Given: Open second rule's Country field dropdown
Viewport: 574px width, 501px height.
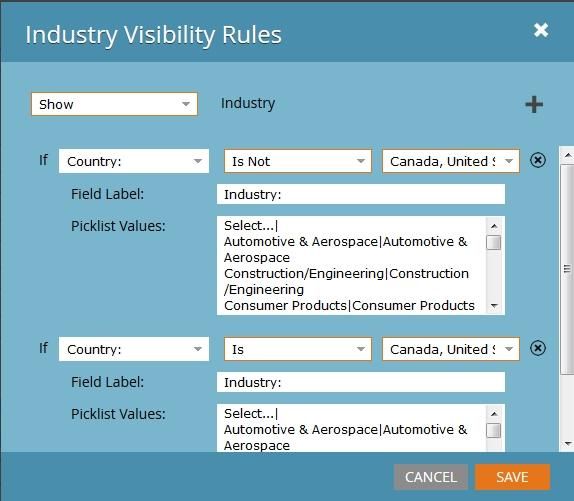Looking at the screenshot, I should (134, 349).
